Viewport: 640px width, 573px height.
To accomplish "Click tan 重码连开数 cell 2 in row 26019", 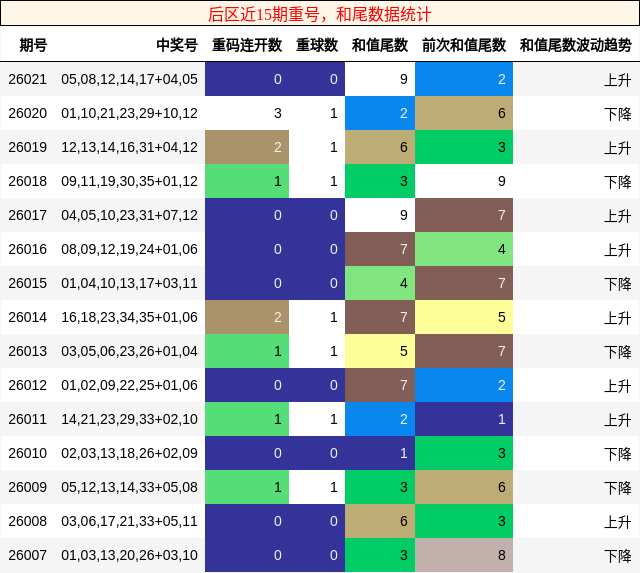I will point(247,147).
